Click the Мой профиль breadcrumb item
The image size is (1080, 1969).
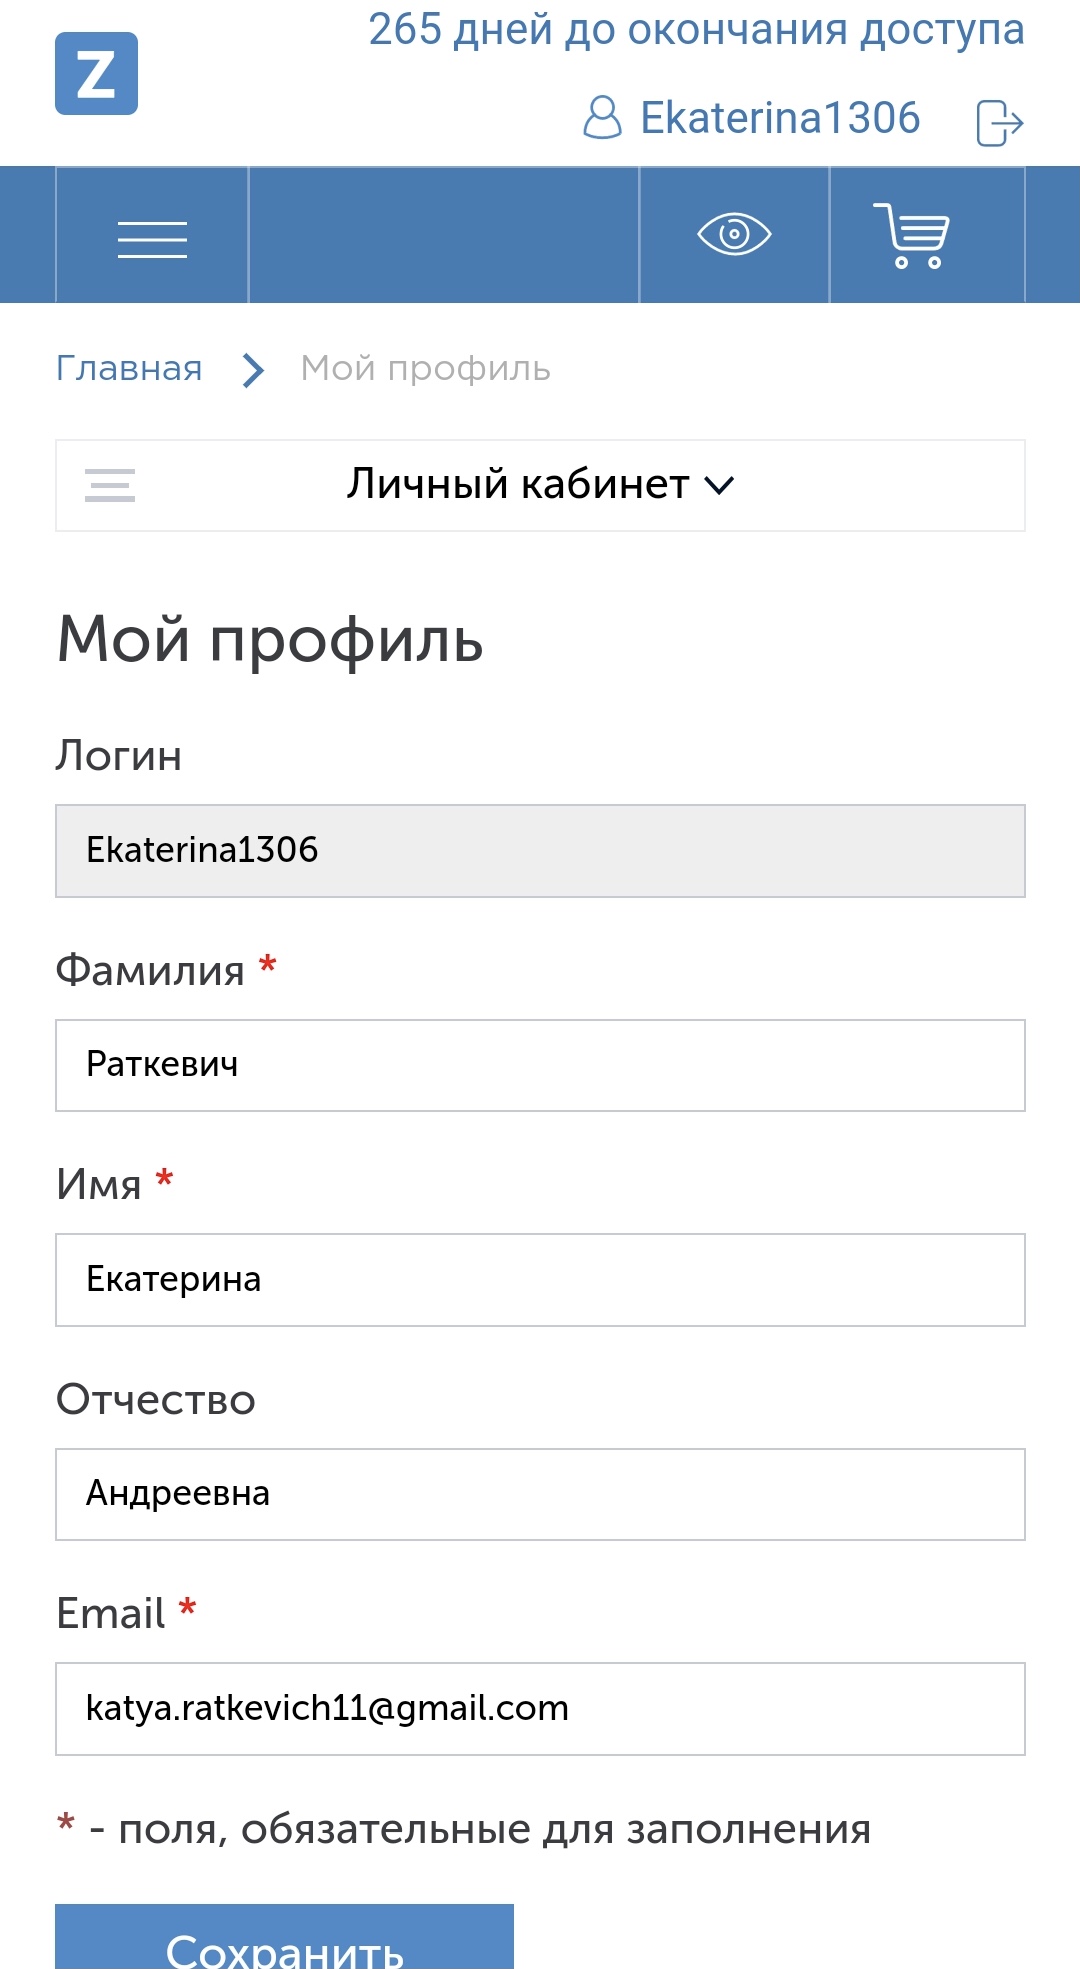tap(425, 369)
